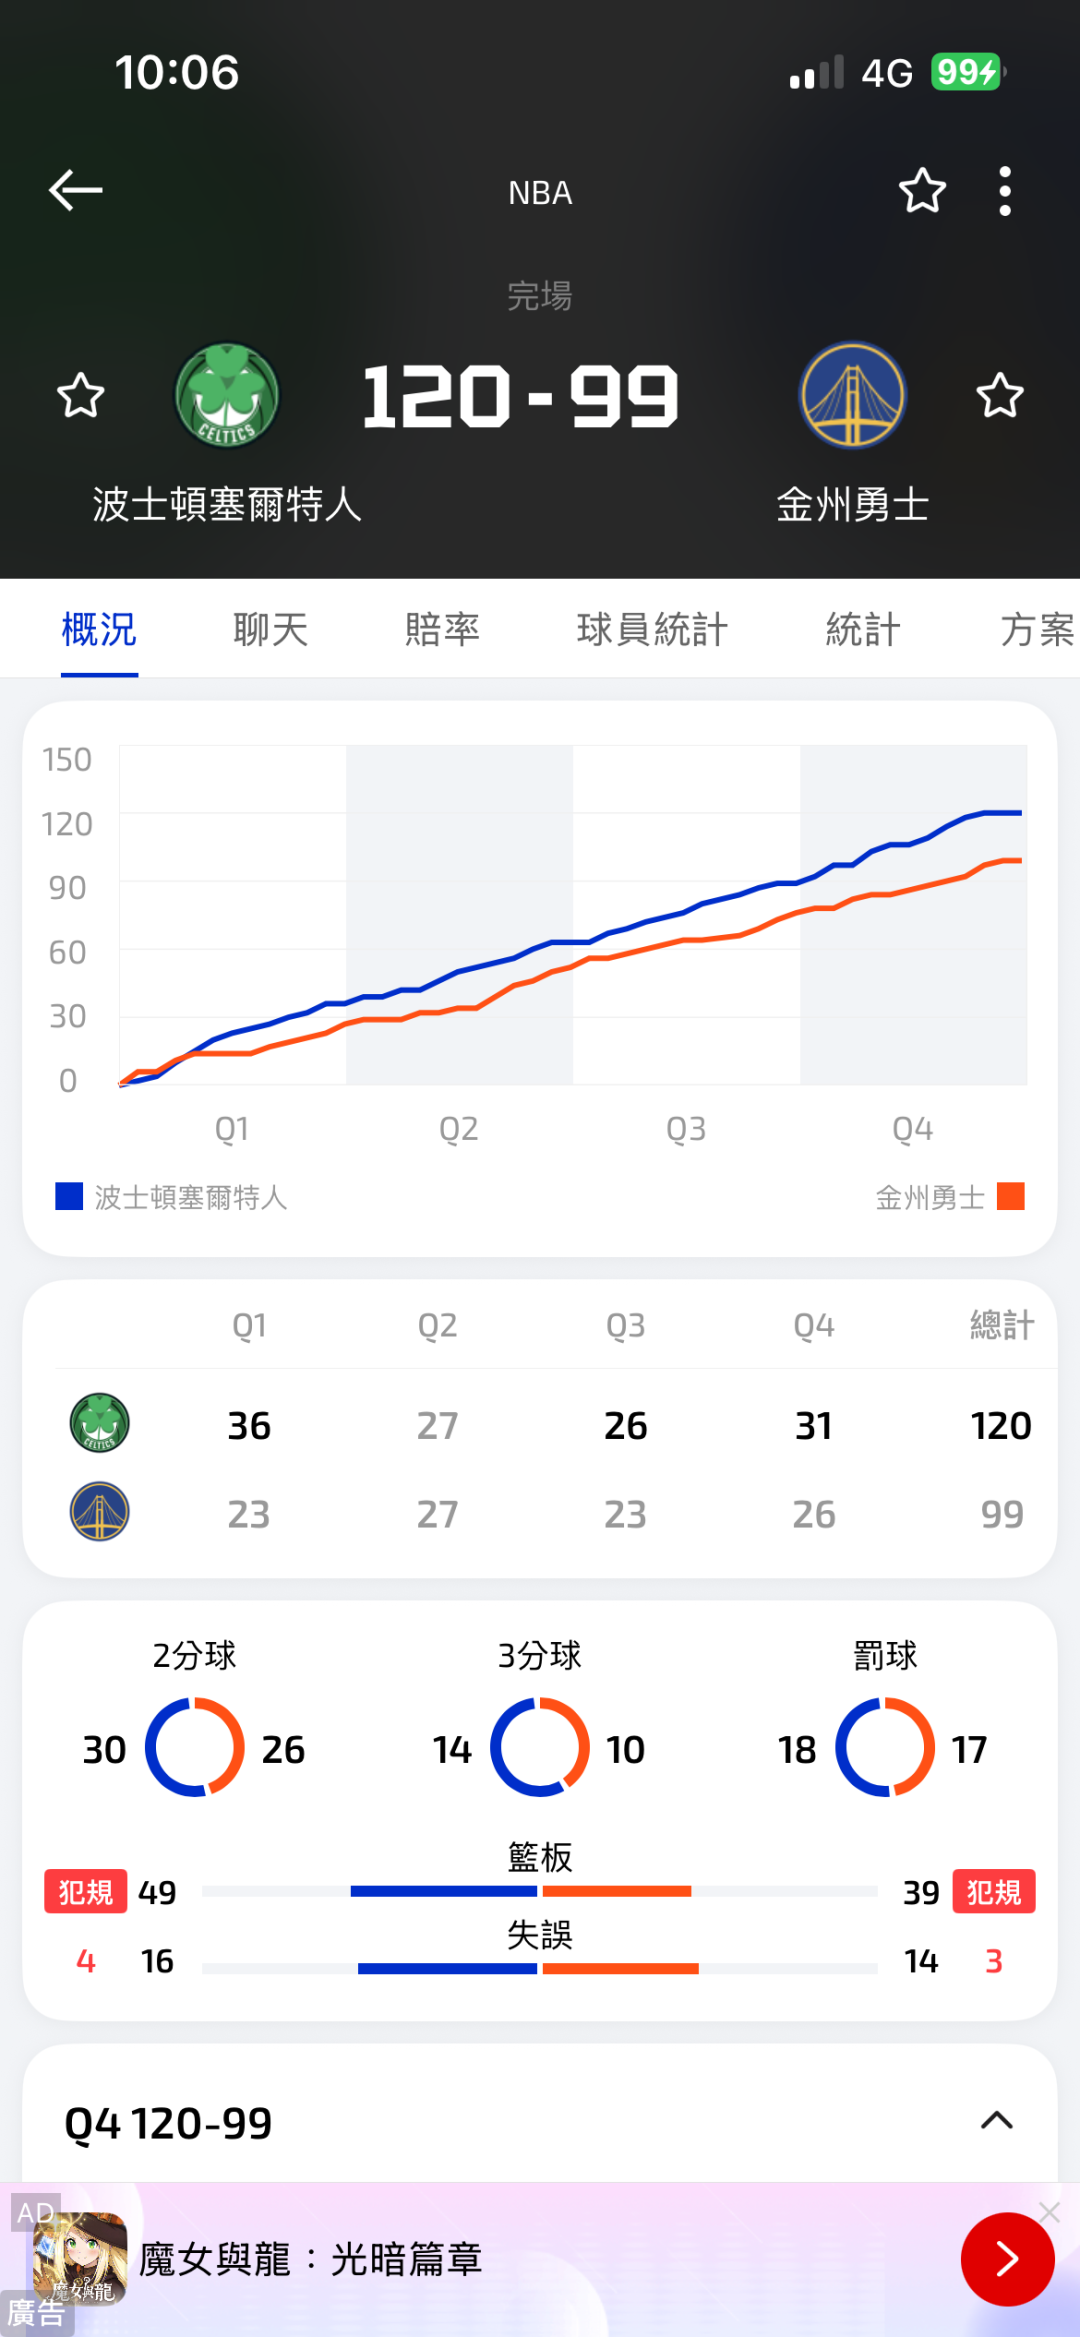Favorite this NBA match with top star

point(922,191)
